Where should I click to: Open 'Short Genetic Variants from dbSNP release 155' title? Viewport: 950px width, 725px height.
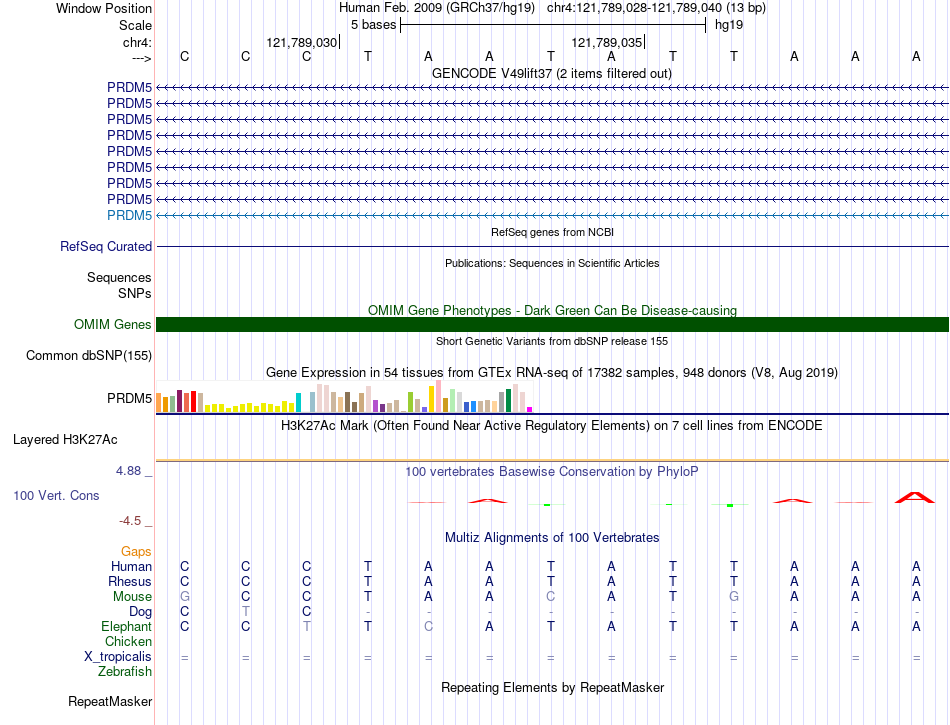[x=552, y=341]
